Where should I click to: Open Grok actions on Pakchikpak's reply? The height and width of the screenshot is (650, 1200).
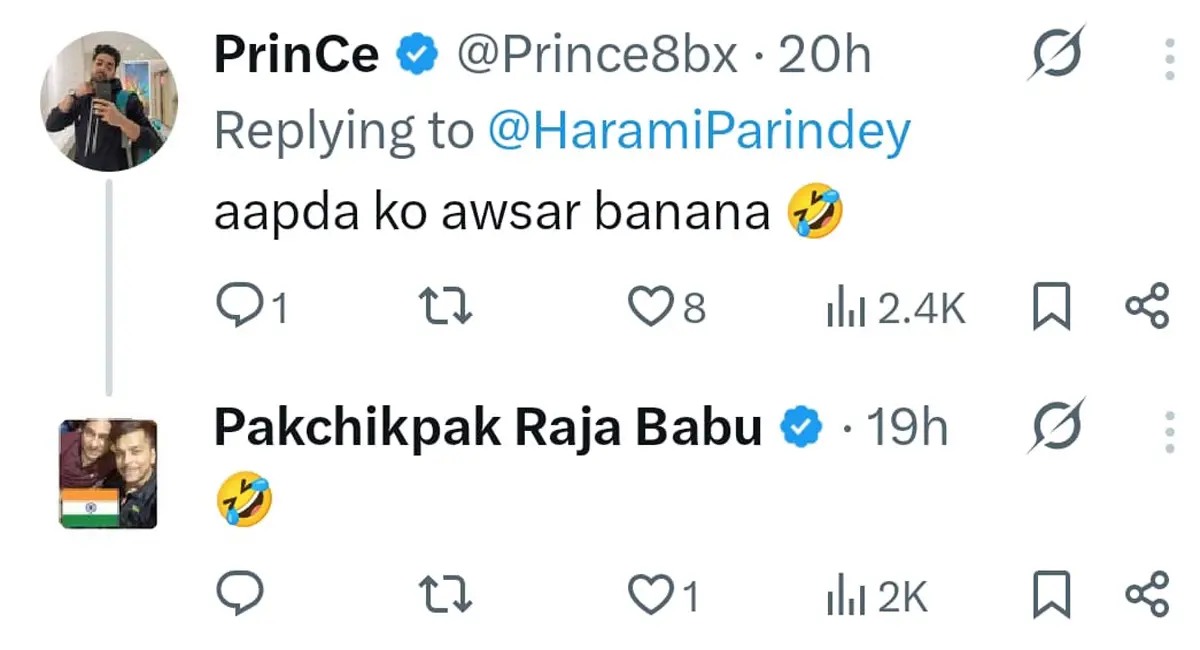(x=1057, y=425)
